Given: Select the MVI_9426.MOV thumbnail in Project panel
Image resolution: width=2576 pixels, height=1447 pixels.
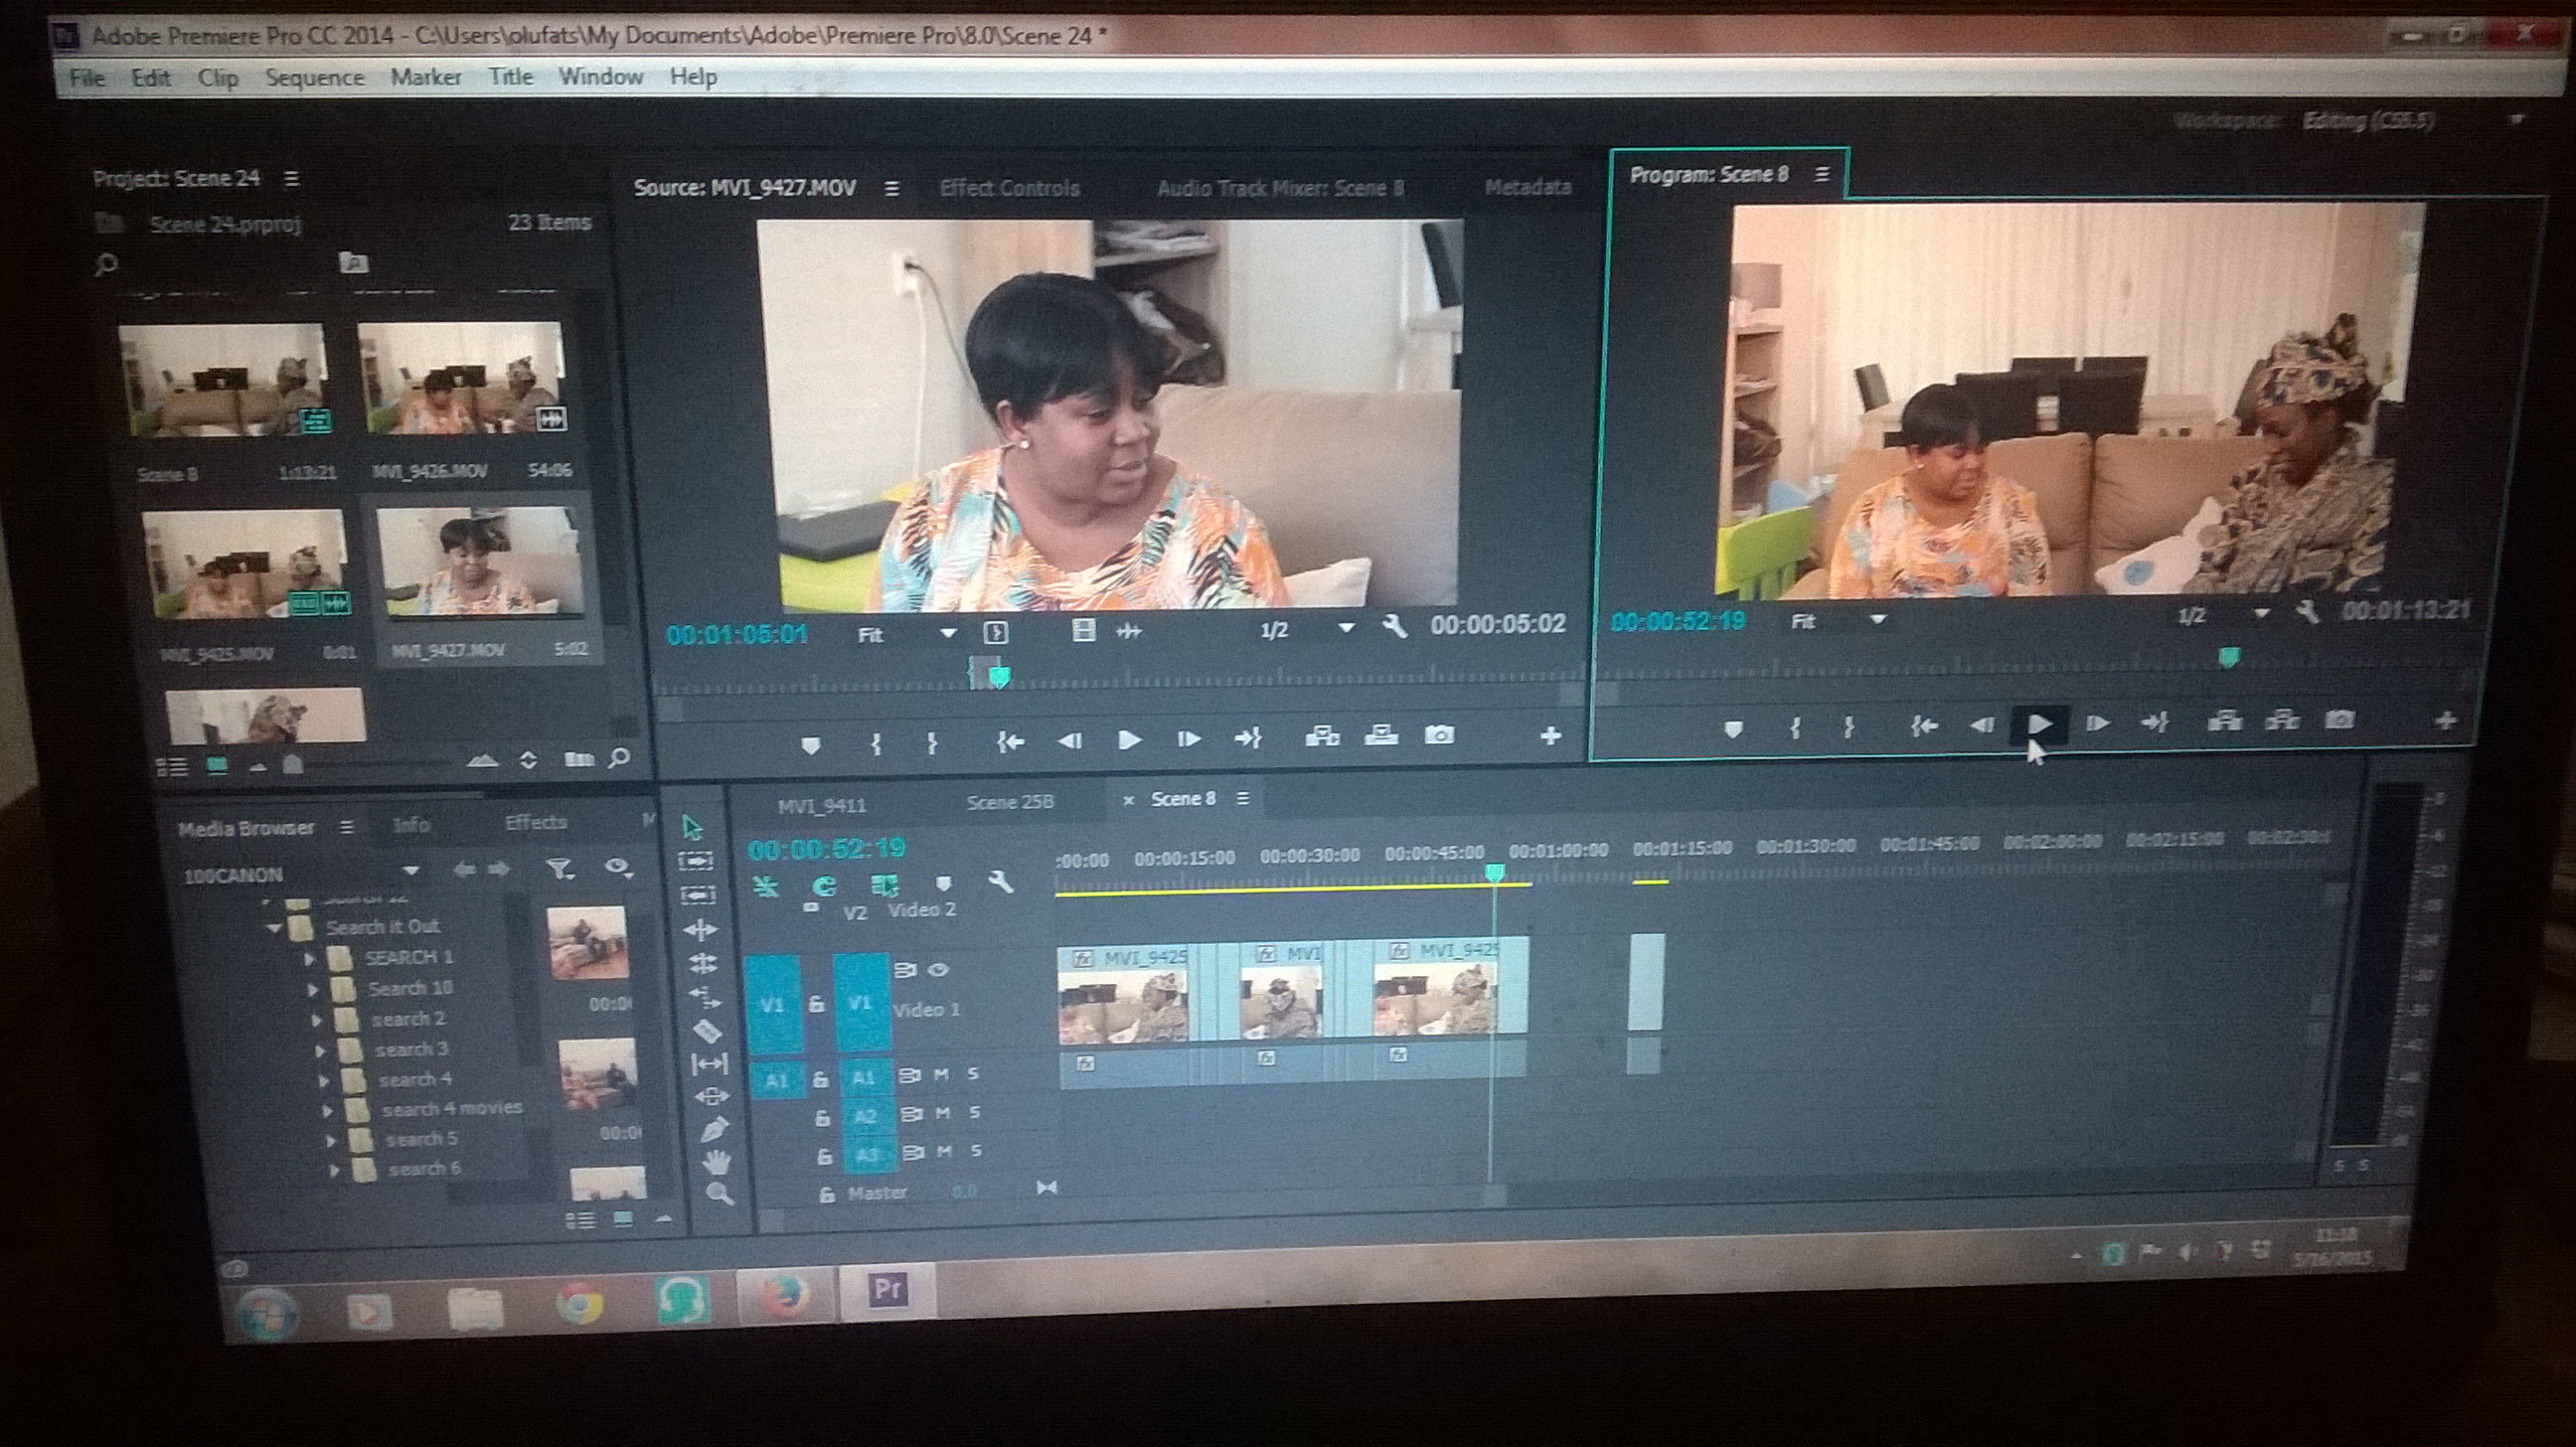Looking at the screenshot, I should [x=461, y=378].
